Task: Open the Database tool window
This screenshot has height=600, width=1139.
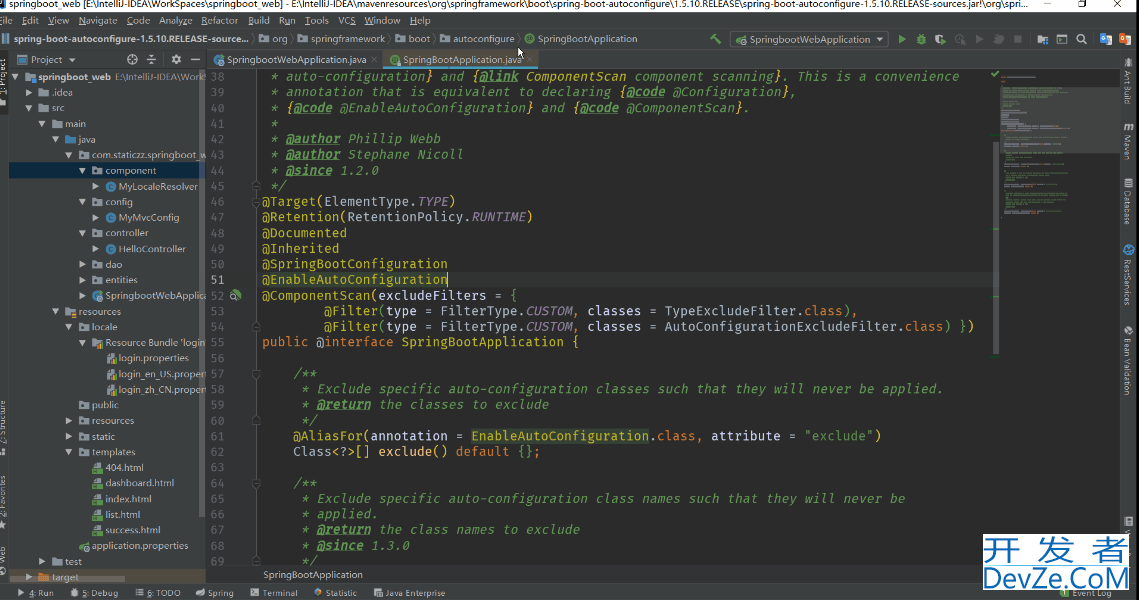Action: pyautogui.click(x=1128, y=202)
